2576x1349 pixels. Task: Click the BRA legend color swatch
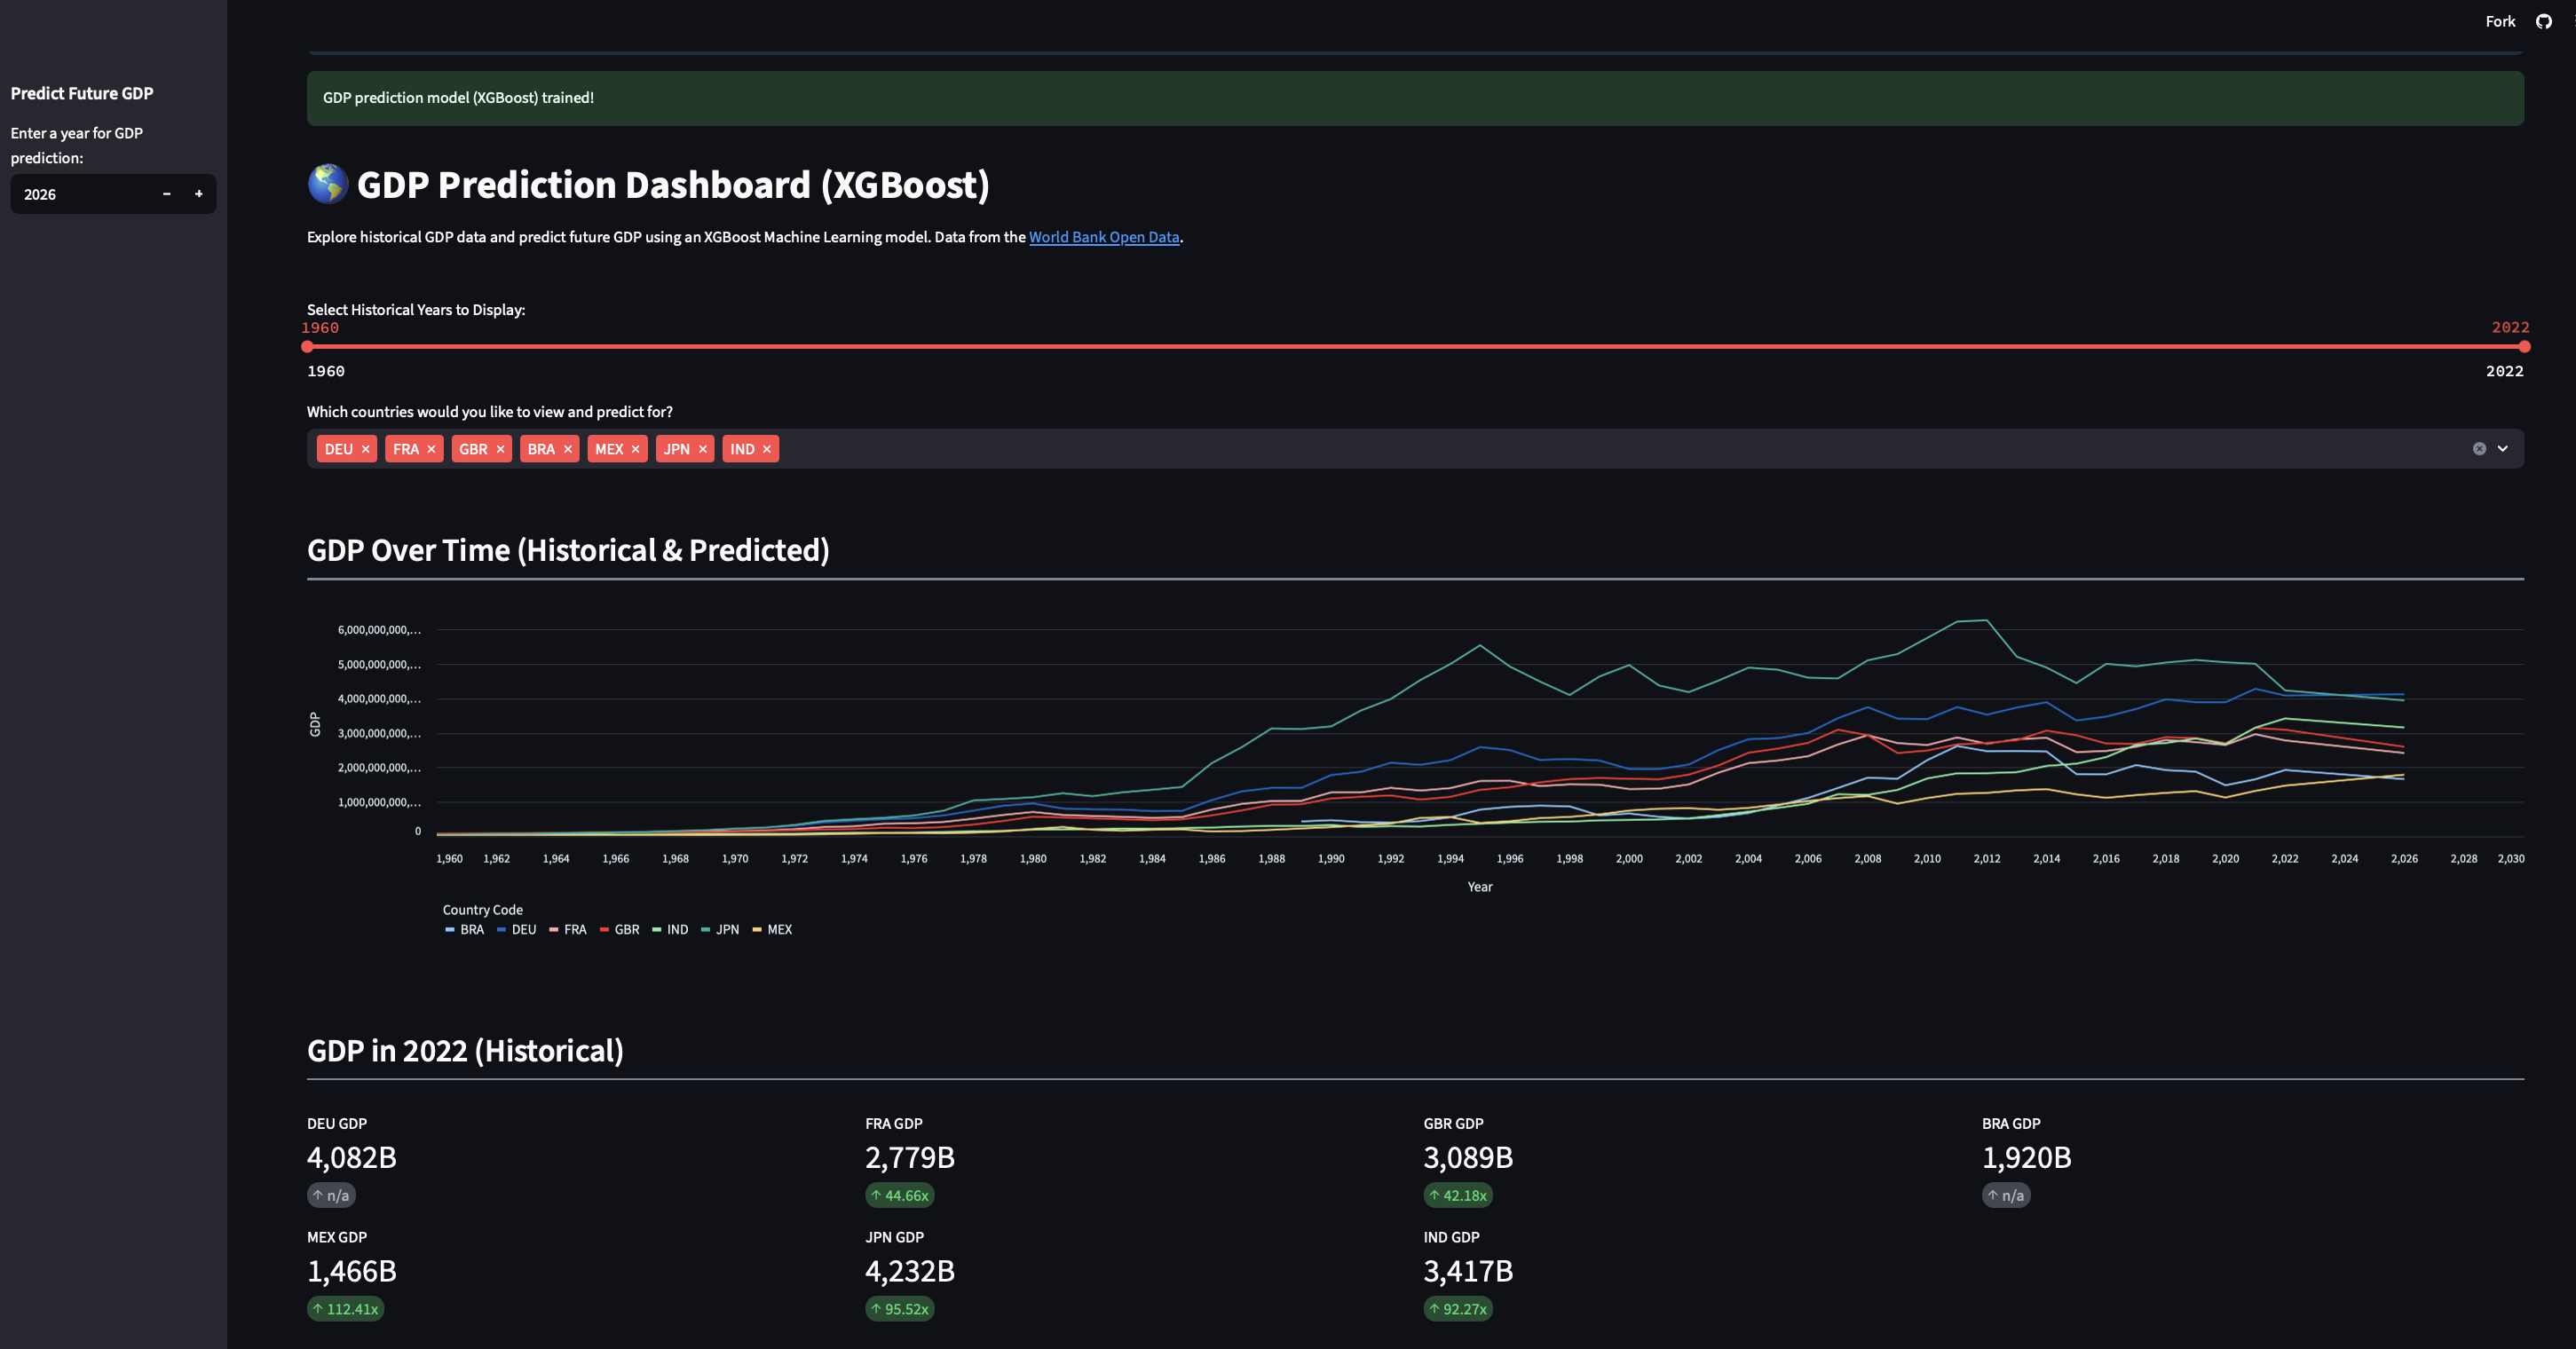point(450,929)
